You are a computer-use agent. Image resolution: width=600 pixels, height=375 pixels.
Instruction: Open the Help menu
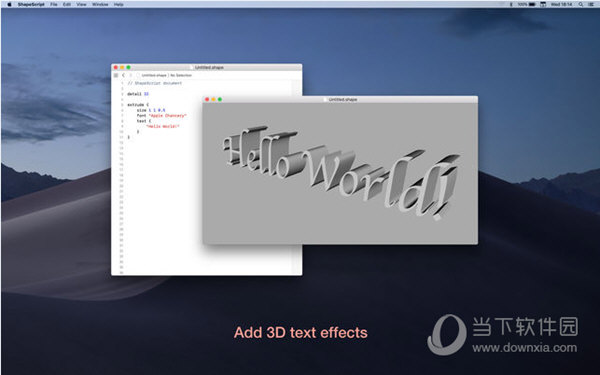coord(119,4)
